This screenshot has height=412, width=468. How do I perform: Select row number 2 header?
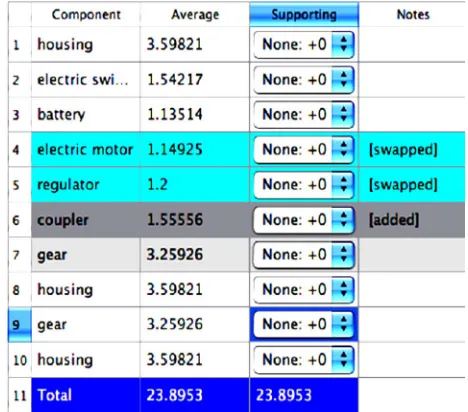pyautogui.click(x=20, y=80)
